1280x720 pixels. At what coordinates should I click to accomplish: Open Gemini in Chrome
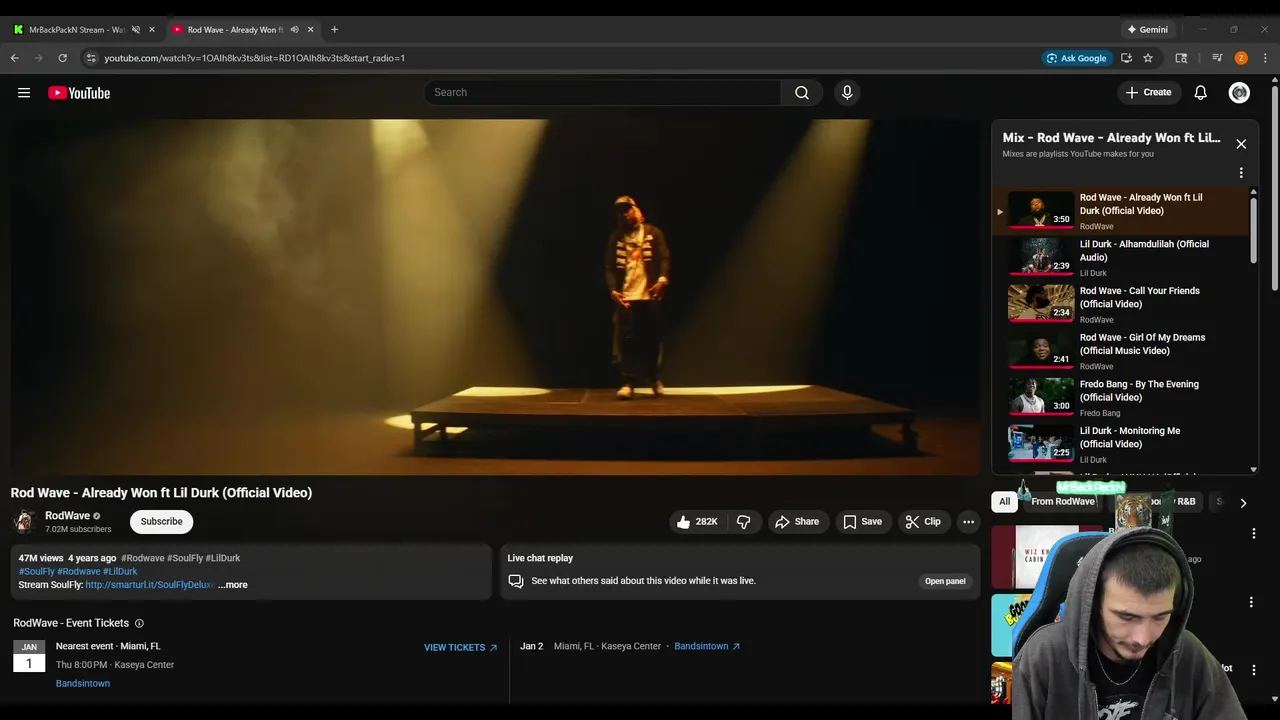[1147, 30]
